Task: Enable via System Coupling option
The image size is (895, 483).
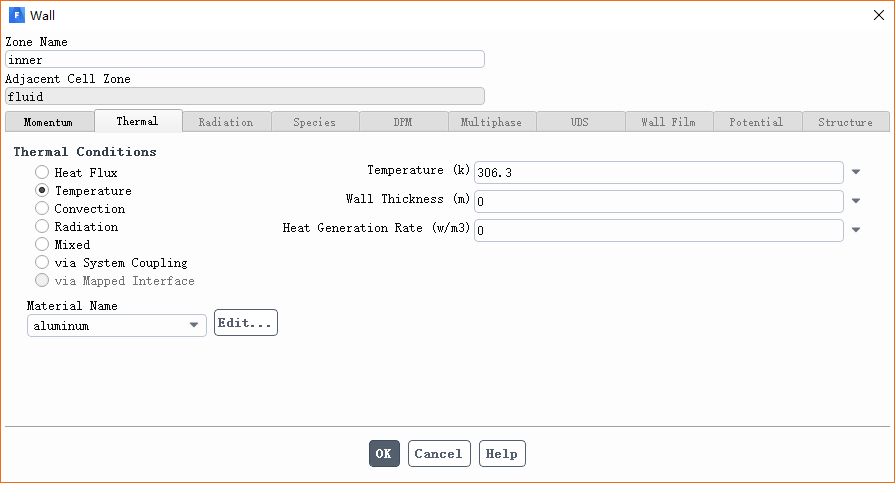Action: point(42,263)
